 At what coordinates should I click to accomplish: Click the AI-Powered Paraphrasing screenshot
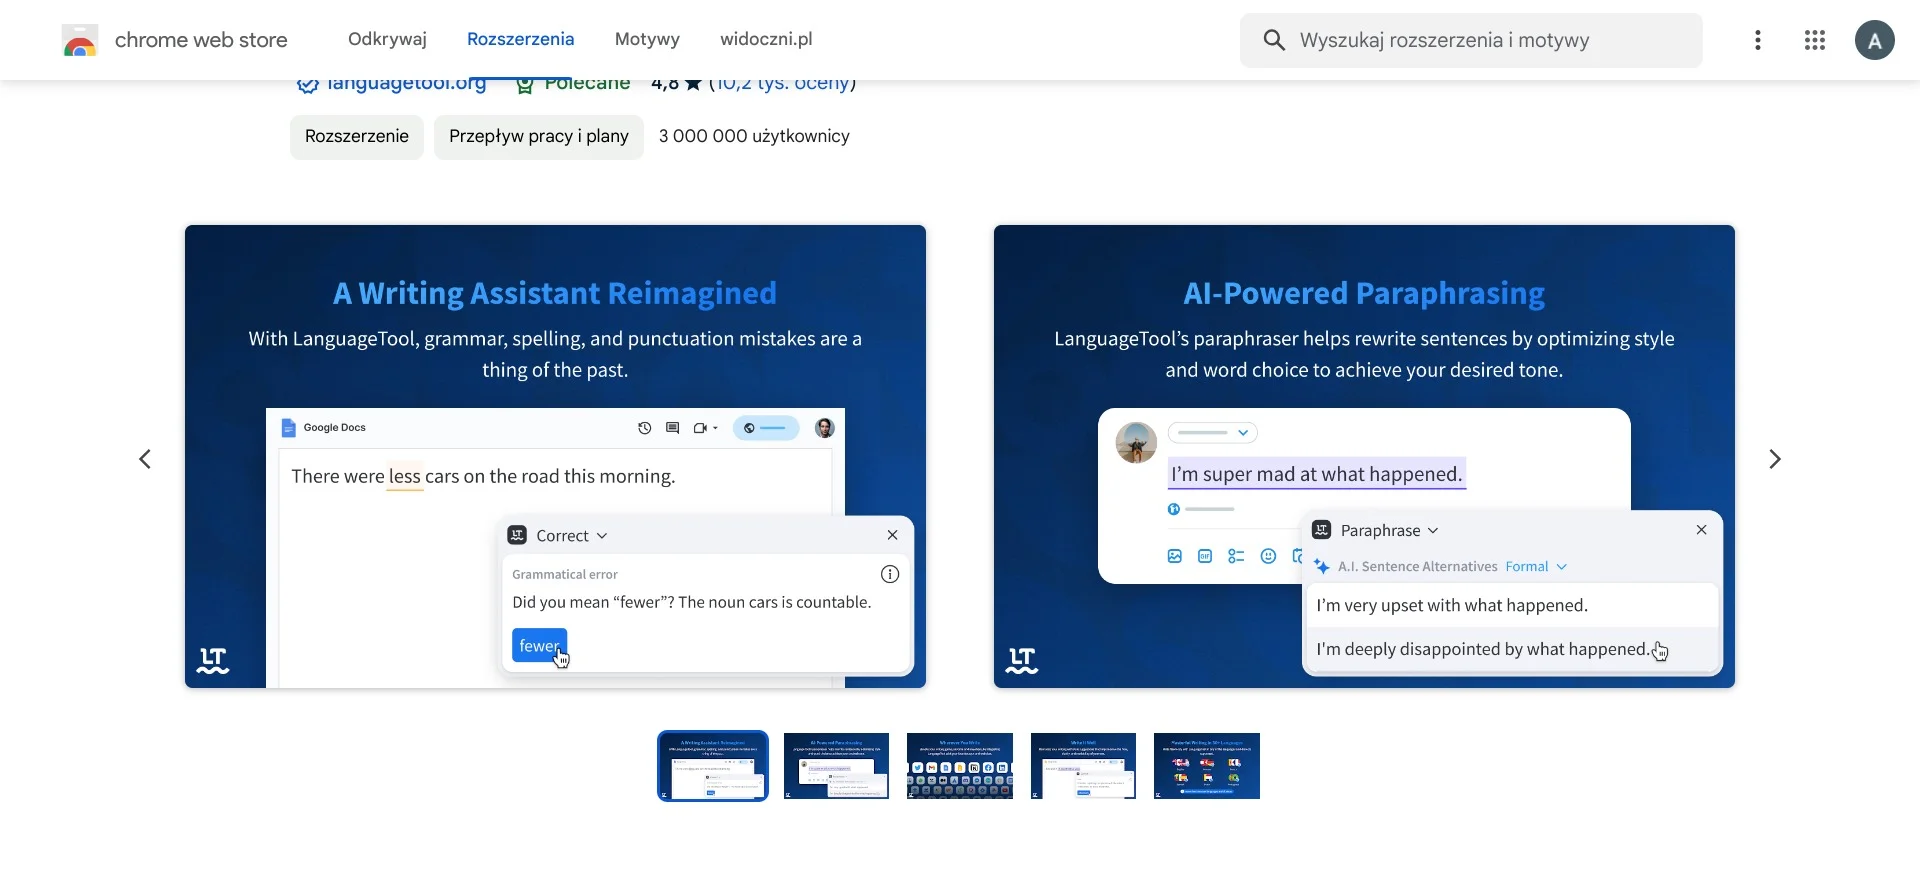click(1364, 456)
